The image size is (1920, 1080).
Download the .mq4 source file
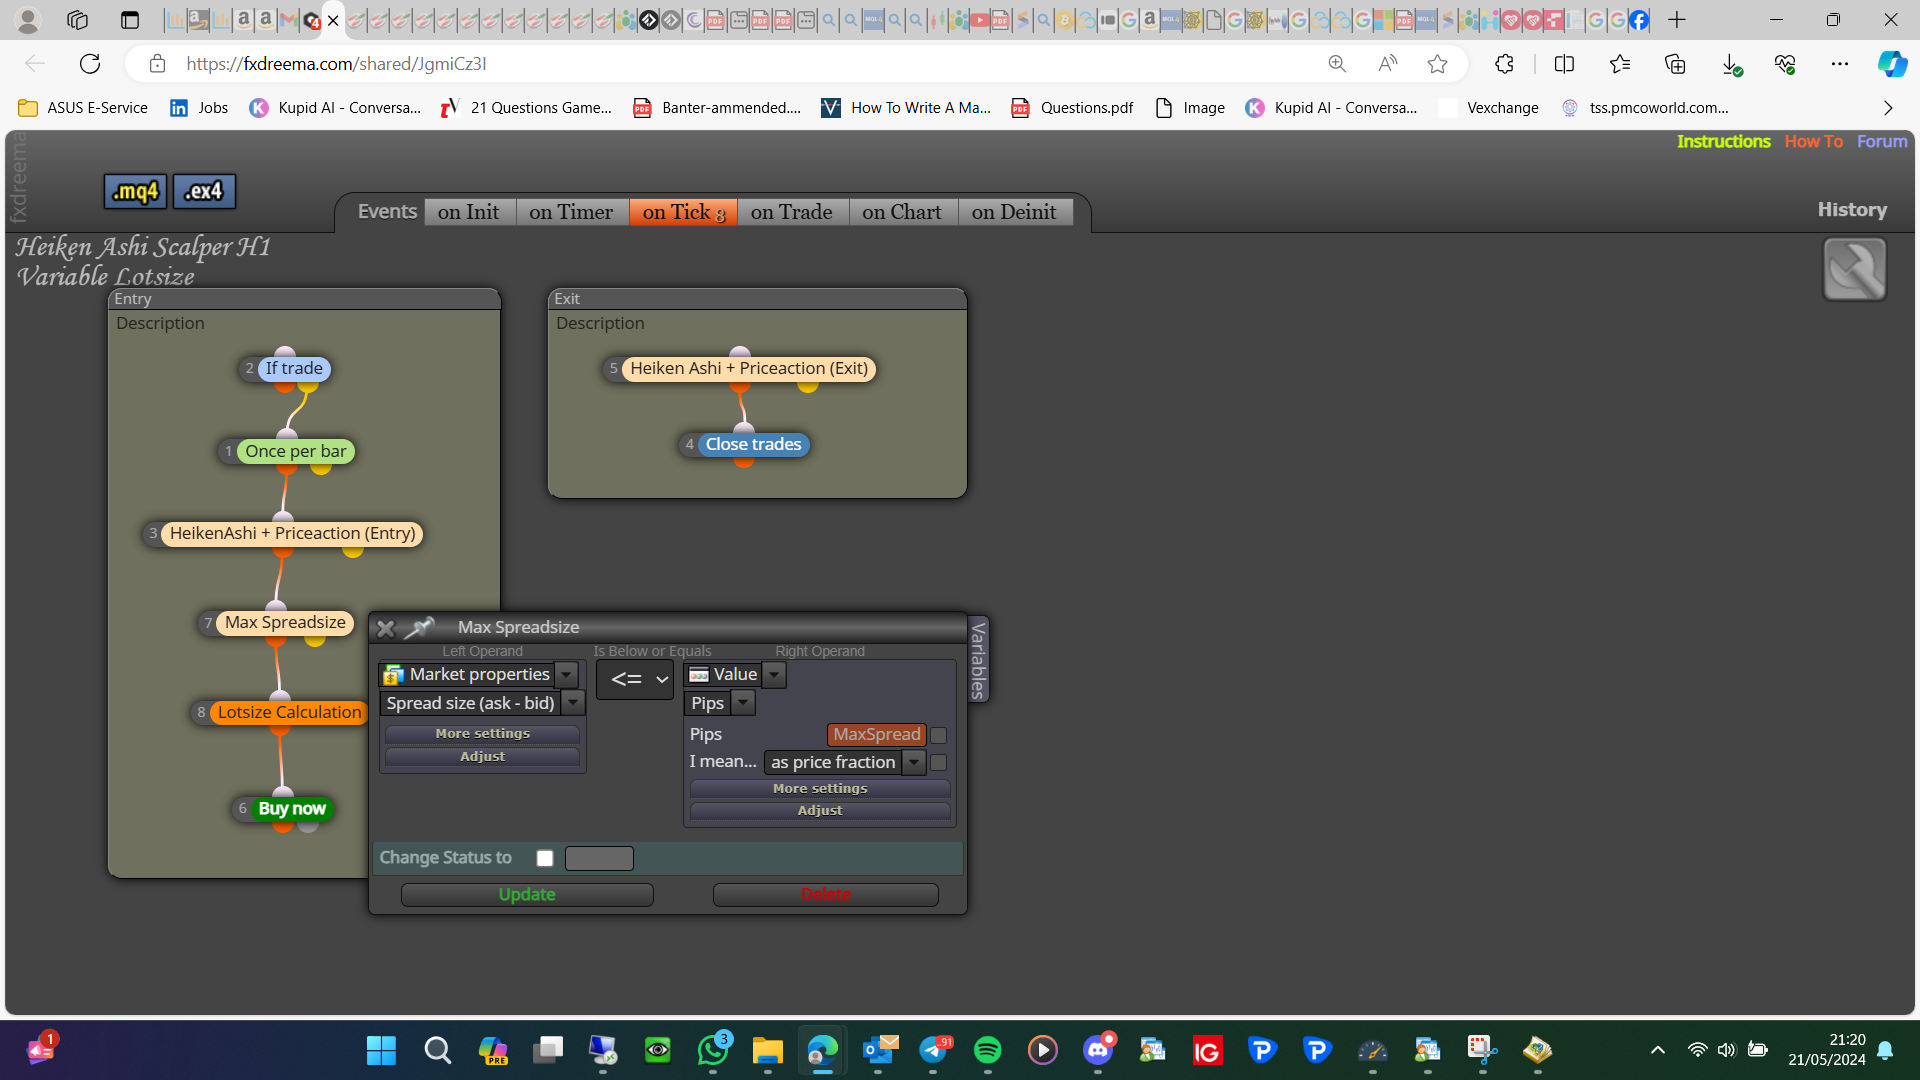click(135, 191)
